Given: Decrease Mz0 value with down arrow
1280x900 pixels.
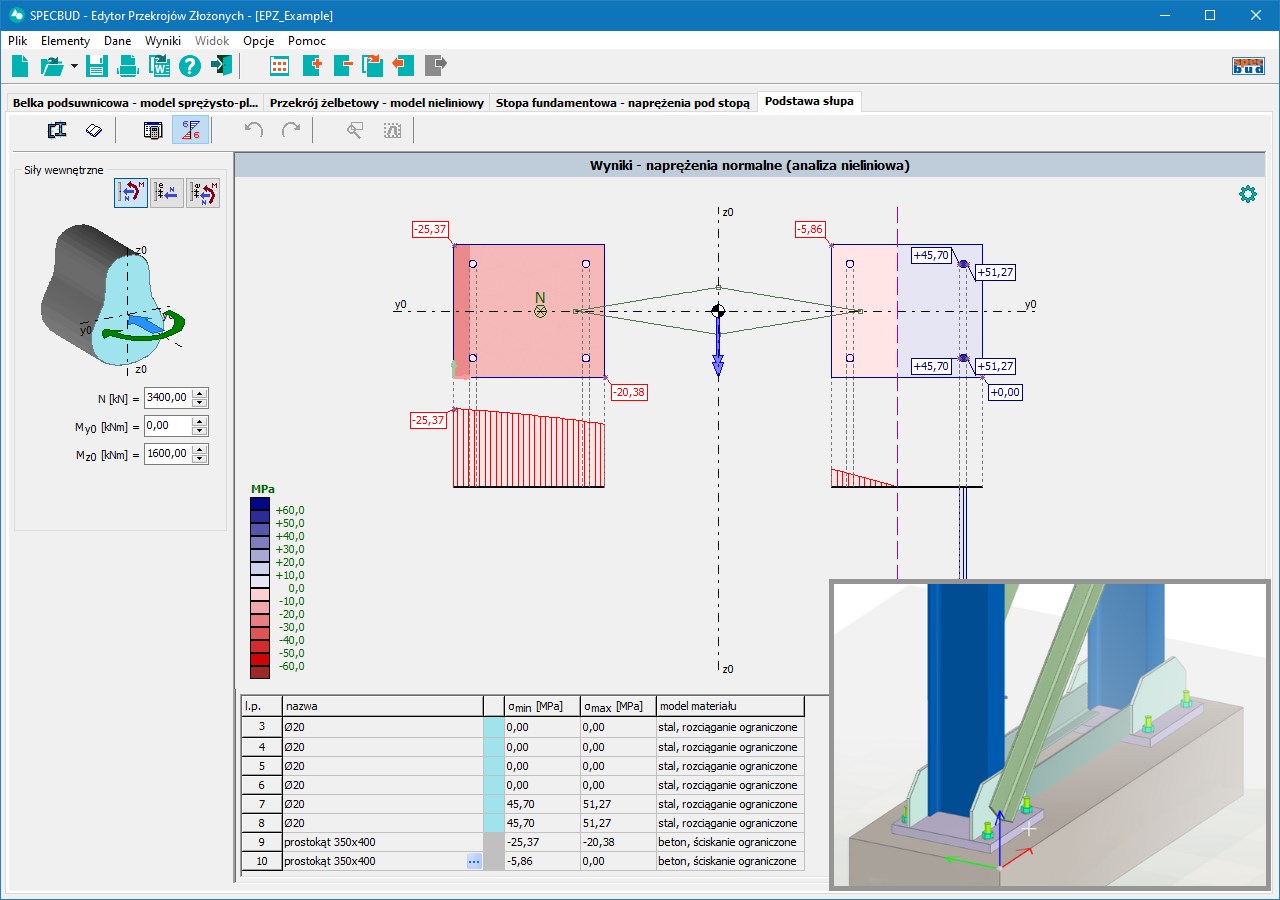Looking at the screenshot, I should point(200,458).
